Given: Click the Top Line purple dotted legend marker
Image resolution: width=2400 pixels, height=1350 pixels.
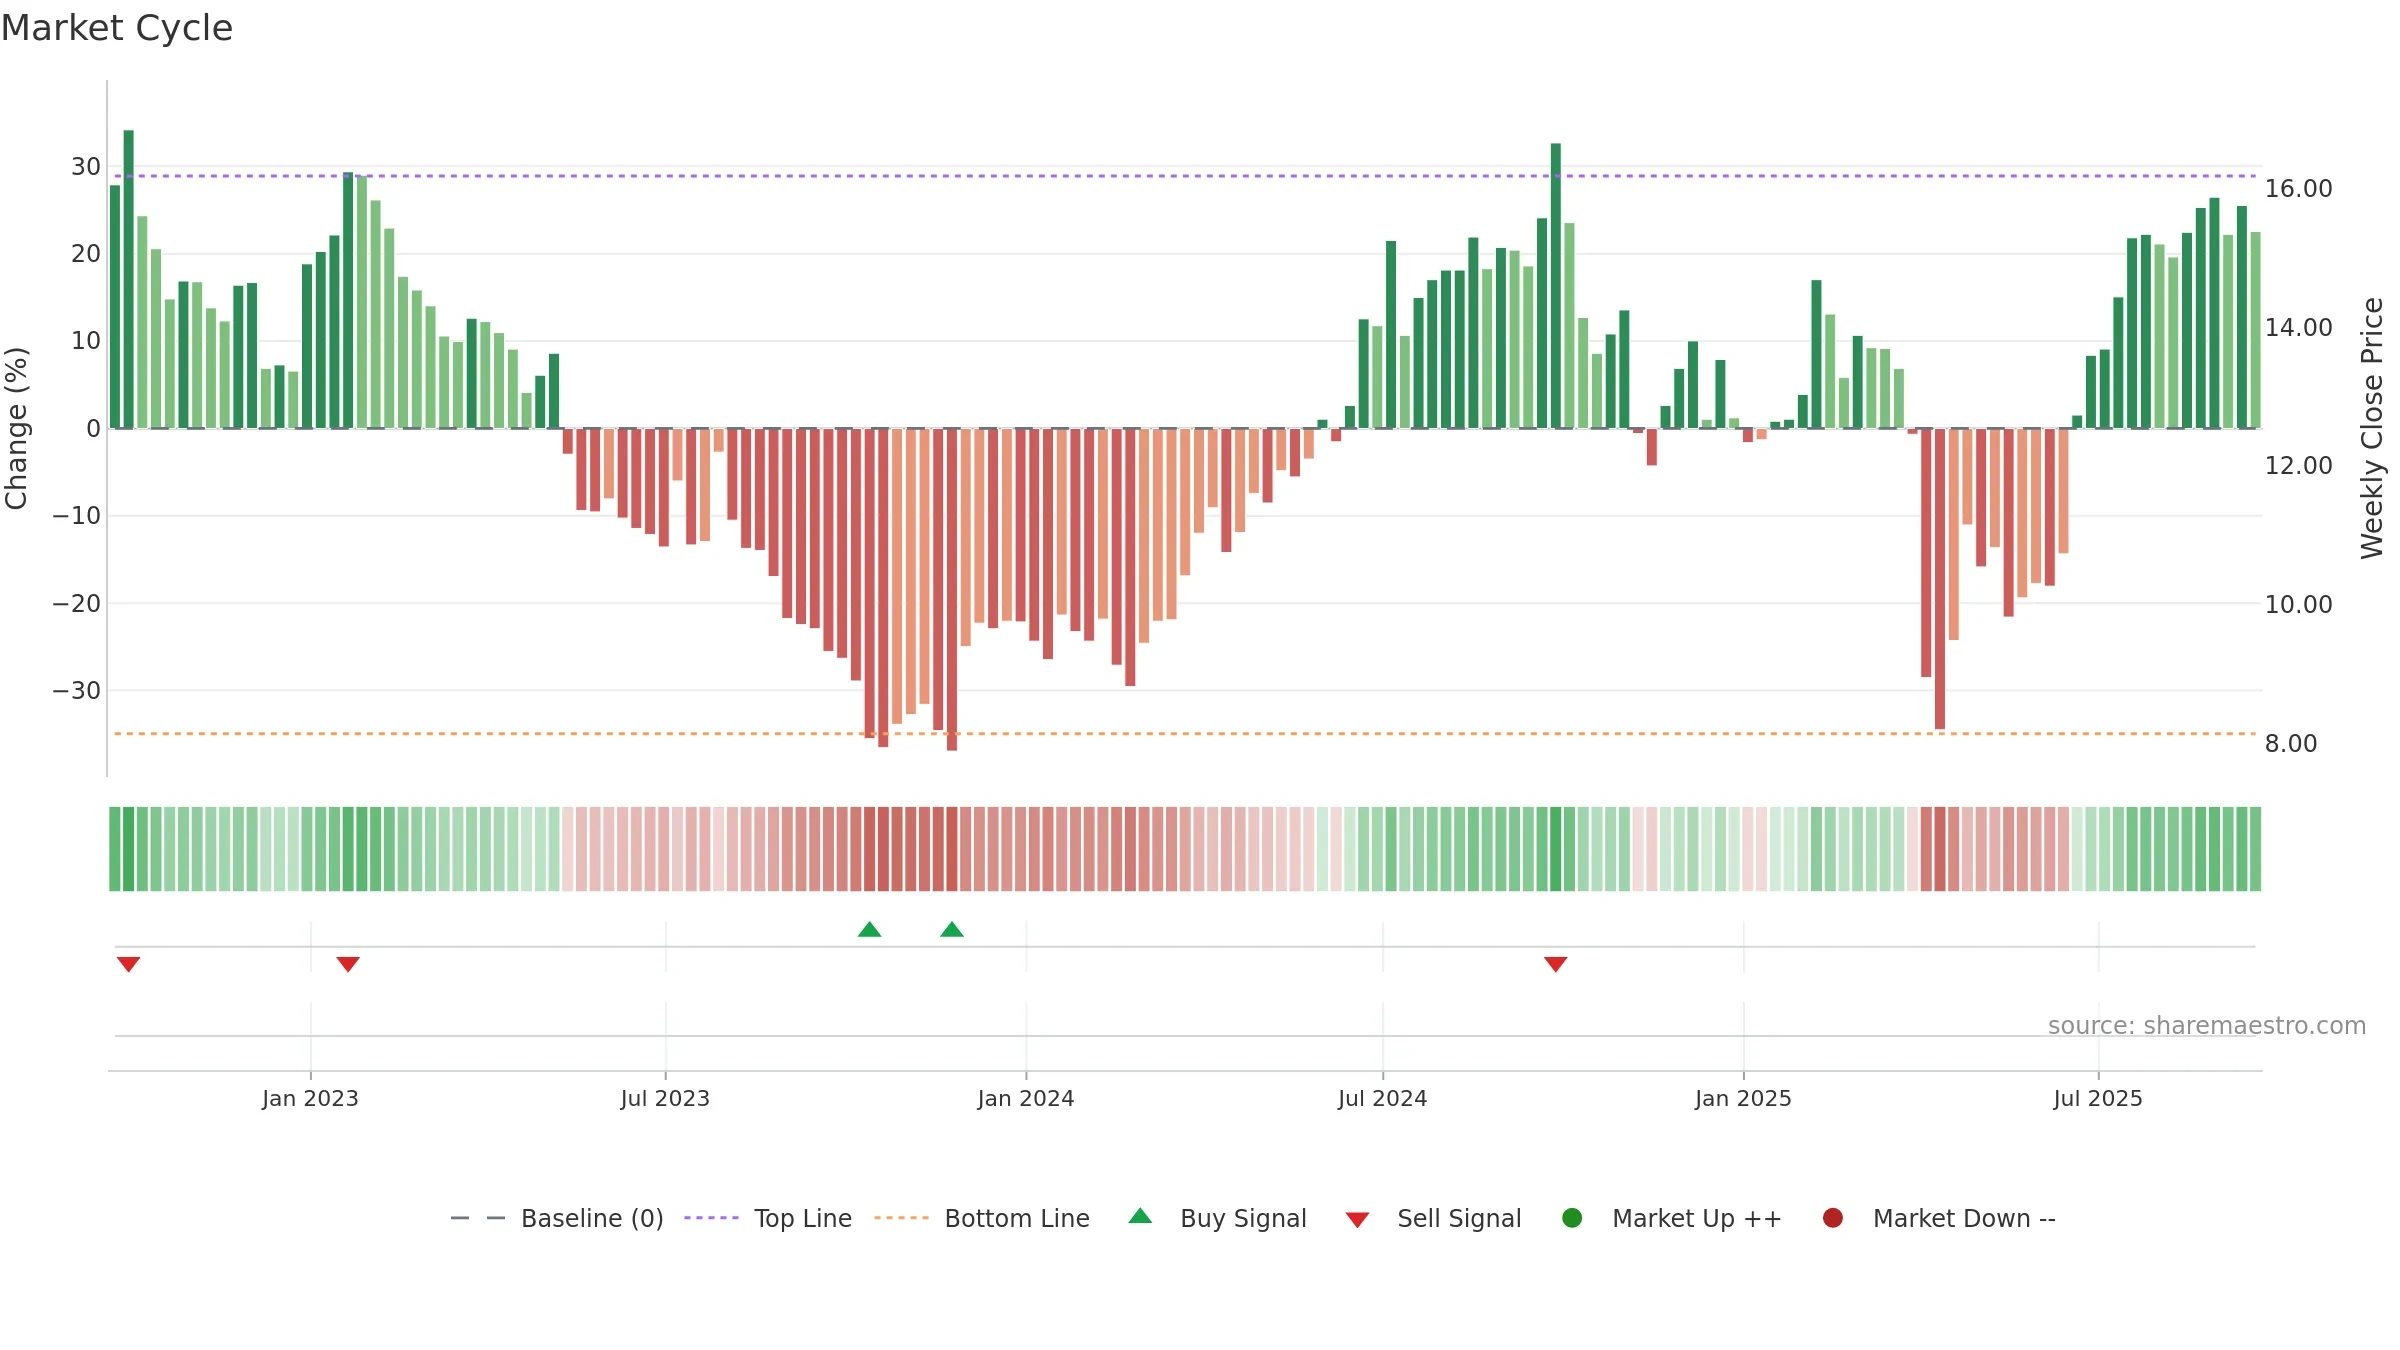Looking at the screenshot, I should (711, 1218).
